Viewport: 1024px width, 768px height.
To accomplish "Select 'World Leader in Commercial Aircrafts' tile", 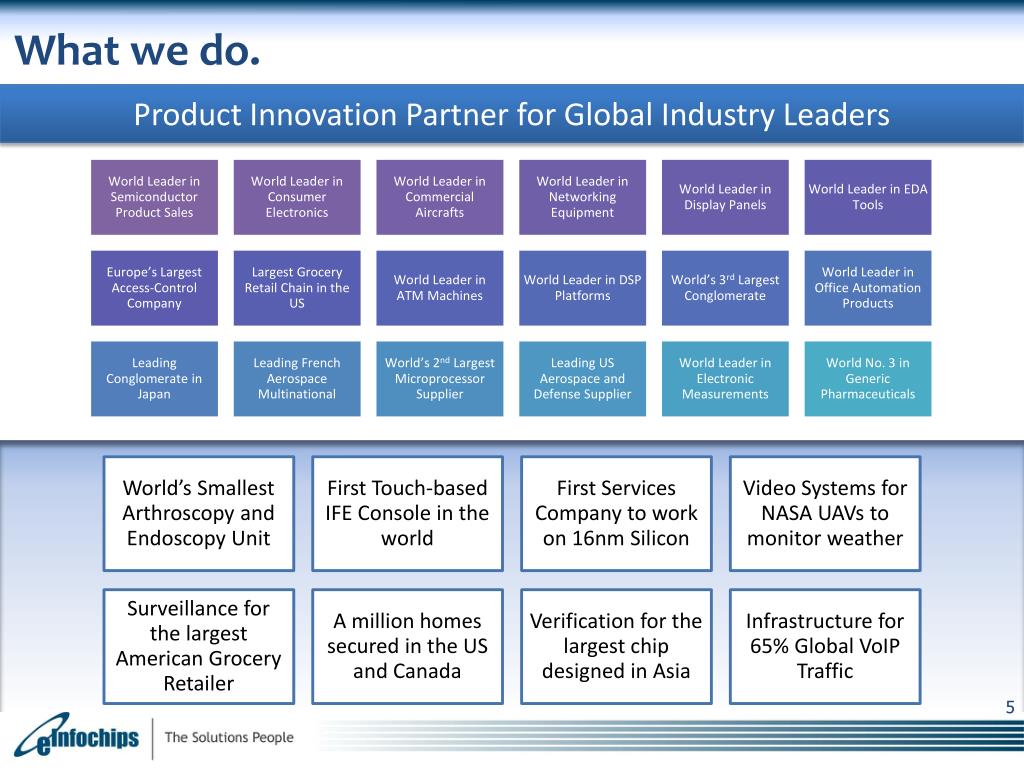I will (440, 197).
